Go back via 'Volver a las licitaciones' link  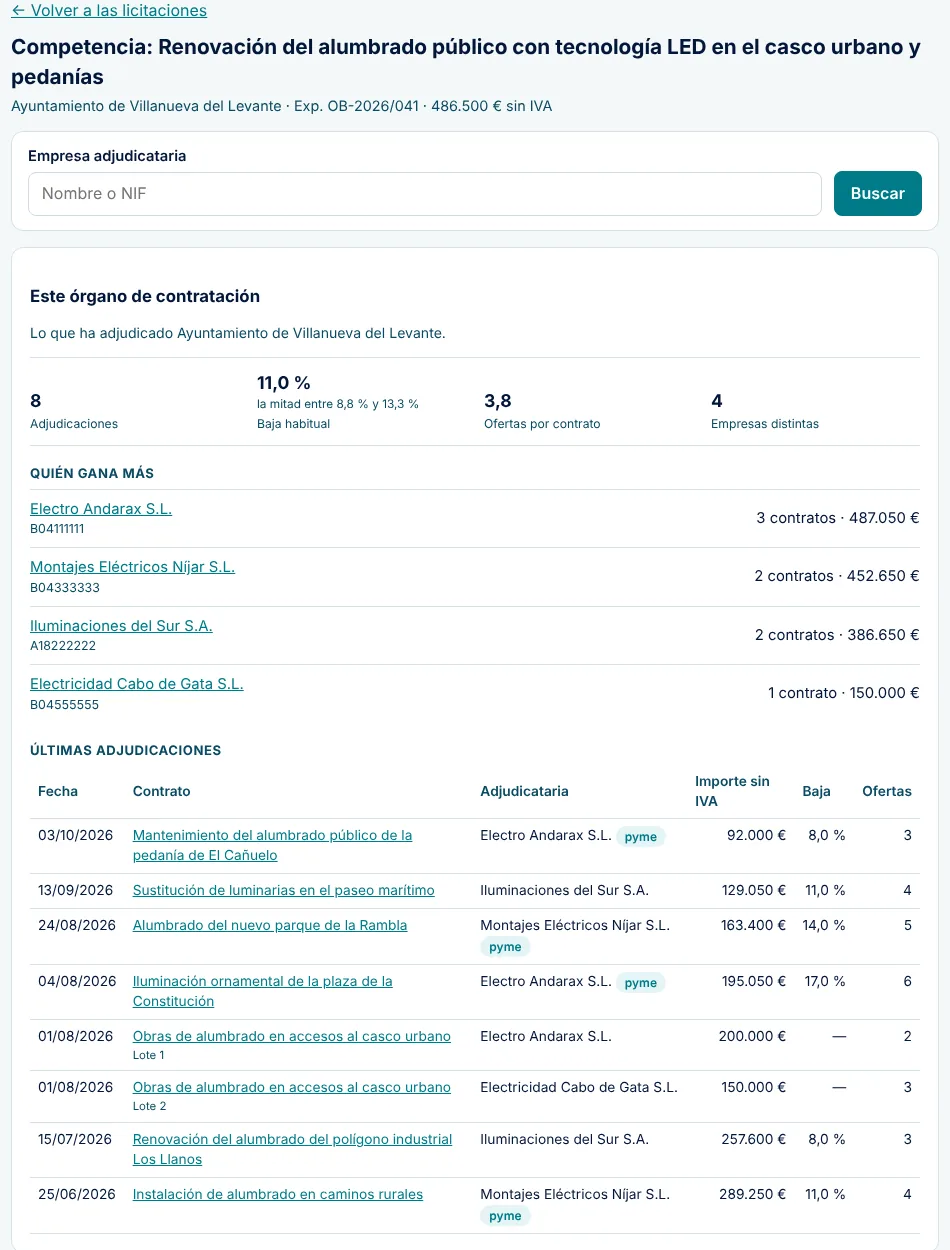(x=109, y=11)
